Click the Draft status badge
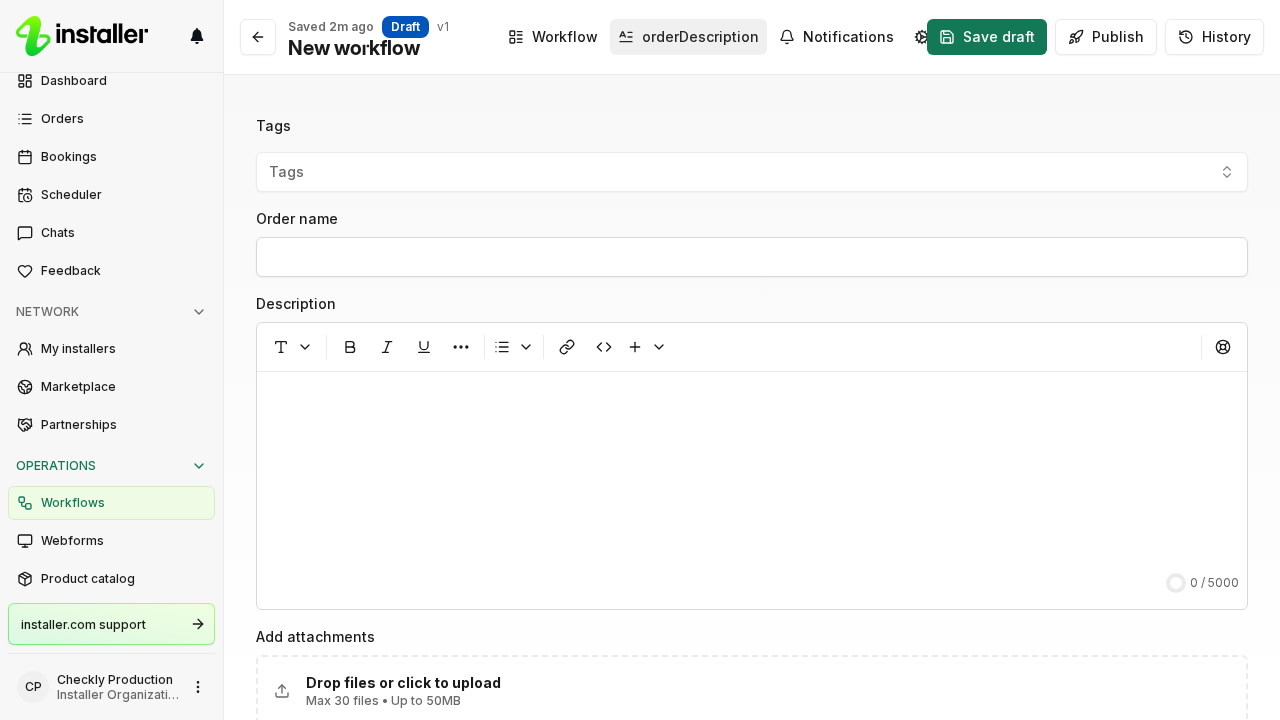Viewport: 1280px width, 720px height. (x=405, y=27)
